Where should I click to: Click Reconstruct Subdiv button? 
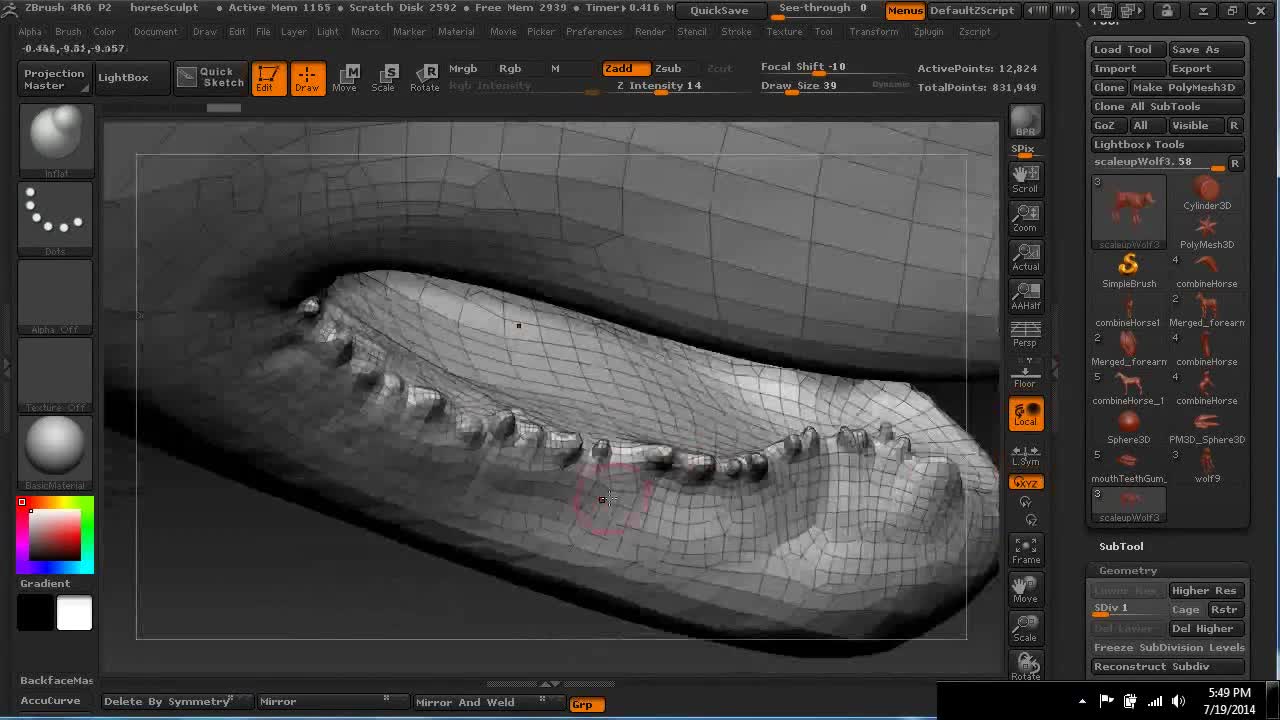pyautogui.click(x=1168, y=666)
